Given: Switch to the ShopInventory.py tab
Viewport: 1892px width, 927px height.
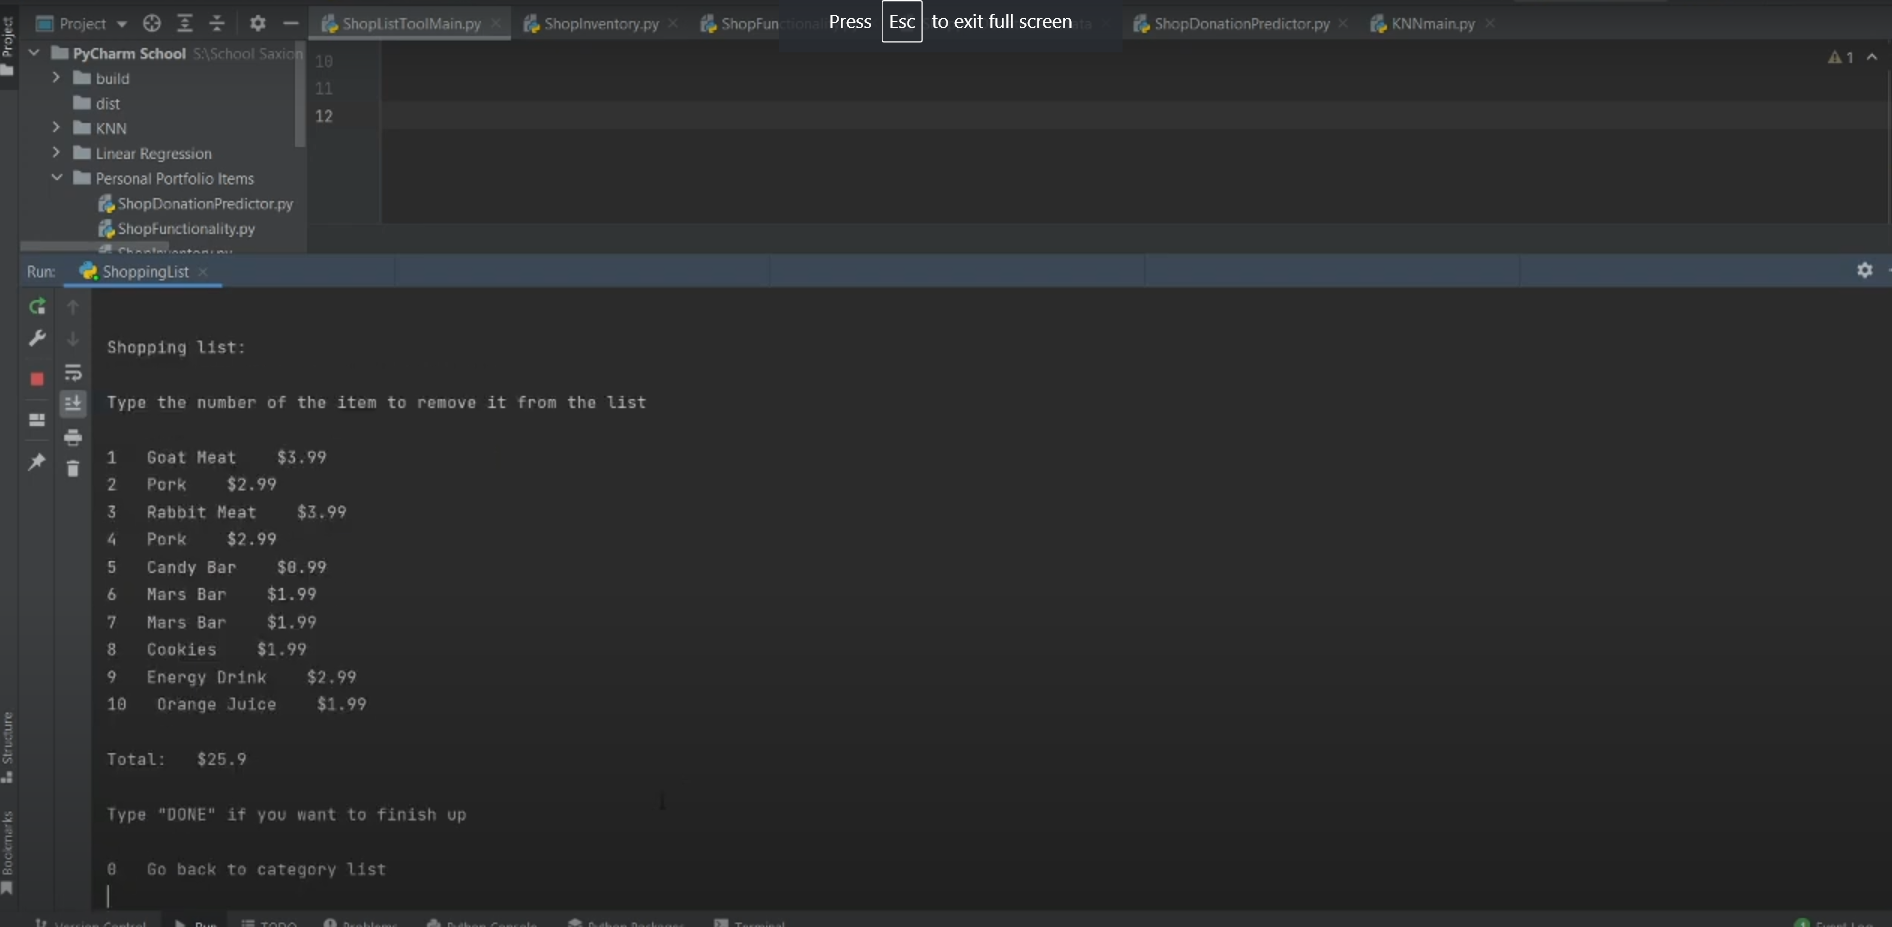Looking at the screenshot, I should [x=601, y=24].
